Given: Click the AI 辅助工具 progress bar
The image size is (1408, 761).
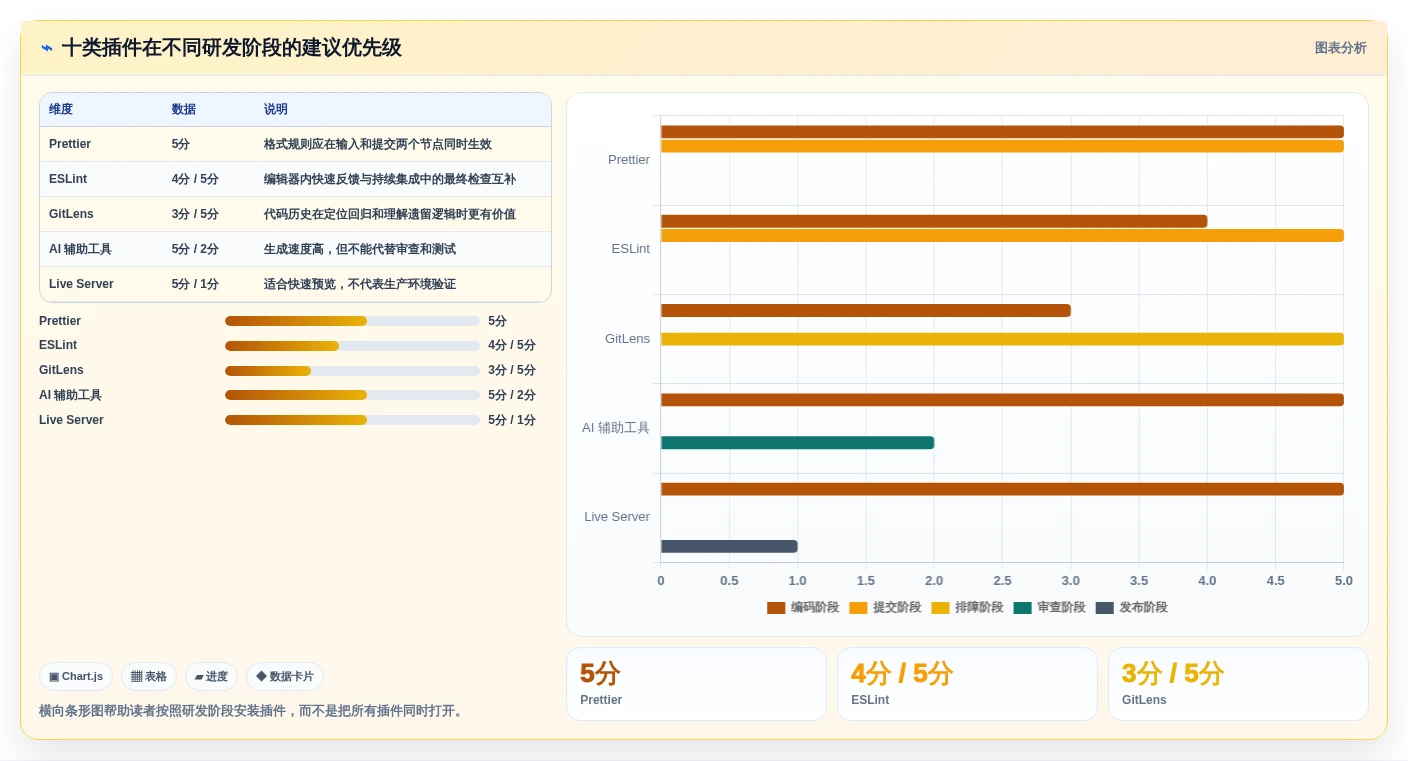Looking at the screenshot, I should [x=352, y=395].
